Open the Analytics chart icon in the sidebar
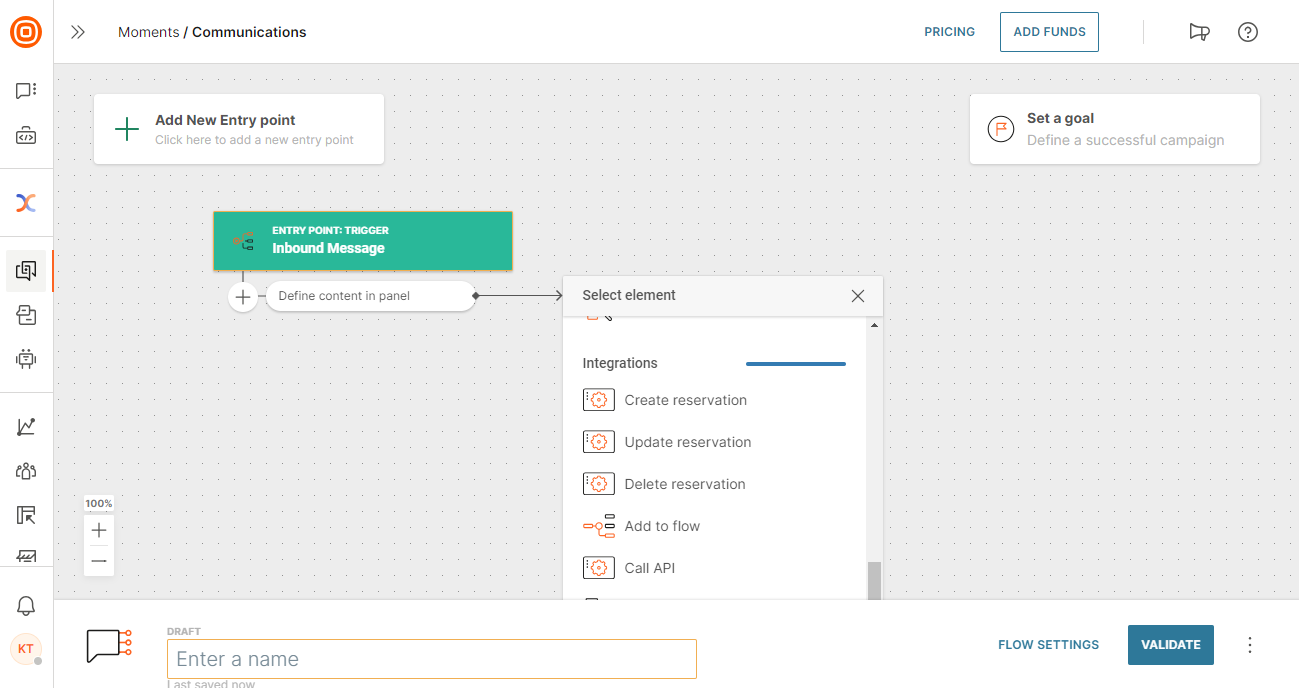 tap(26, 425)
